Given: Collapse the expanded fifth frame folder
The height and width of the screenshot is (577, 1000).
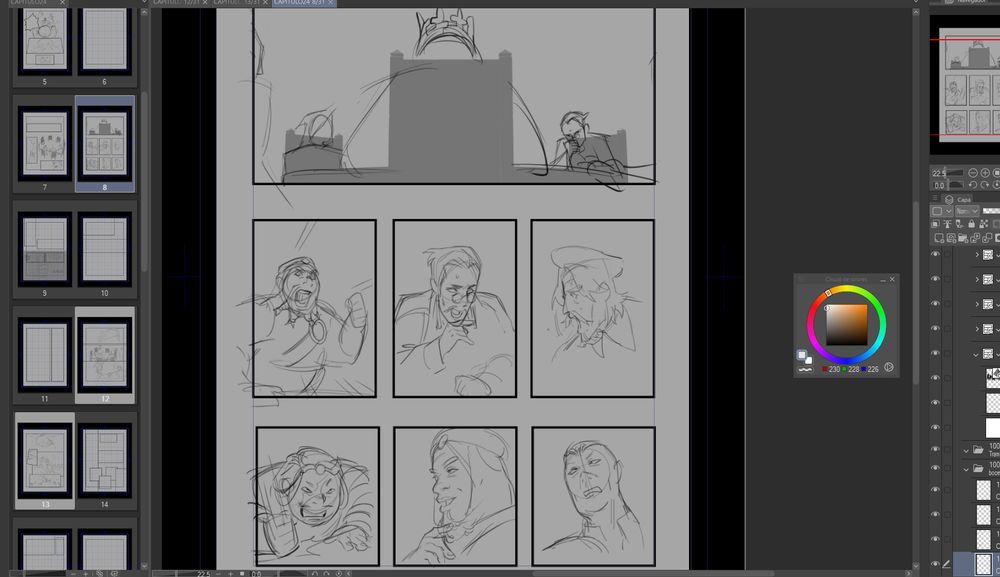Looking at the screenshot, I should [x=975, y=354].
